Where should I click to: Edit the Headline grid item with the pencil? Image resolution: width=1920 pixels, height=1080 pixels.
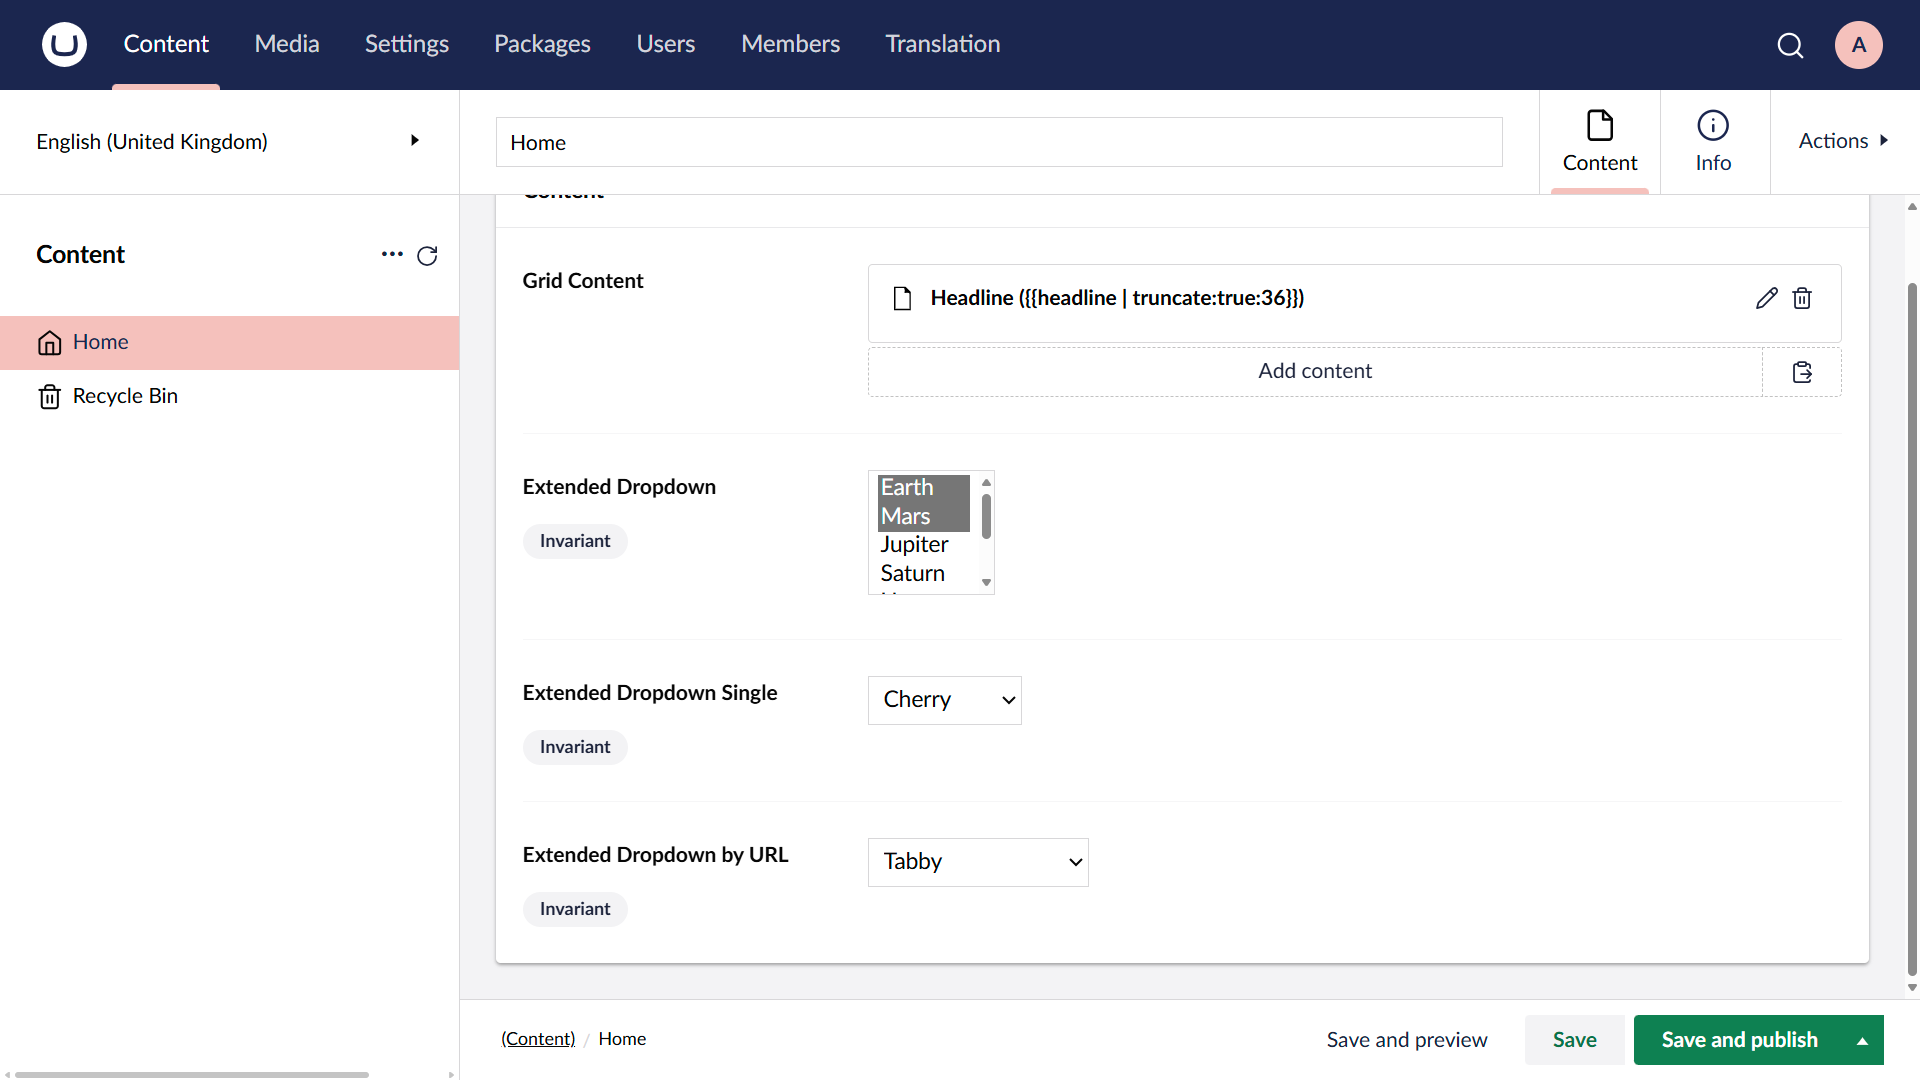pos(1766,298)
